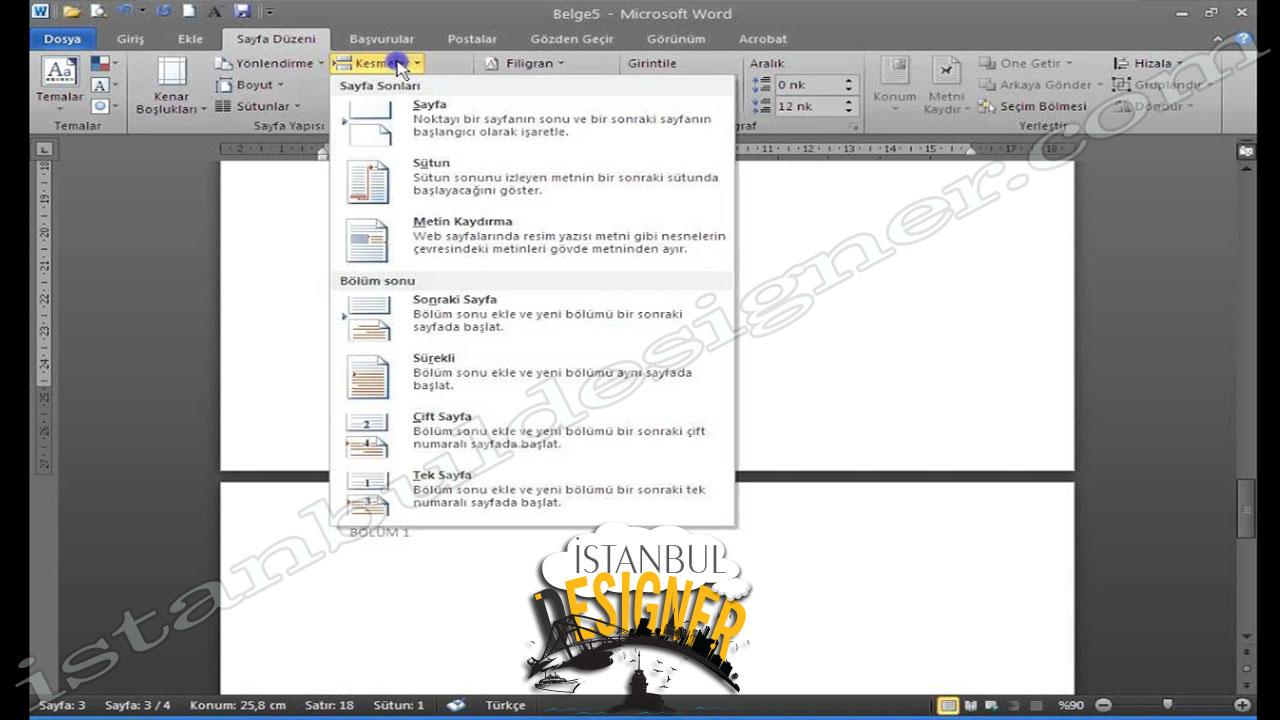Click Sayfa: 3 in status bar
The height and width of the screenshot is (720, 1280).
[x=62, y=705]
